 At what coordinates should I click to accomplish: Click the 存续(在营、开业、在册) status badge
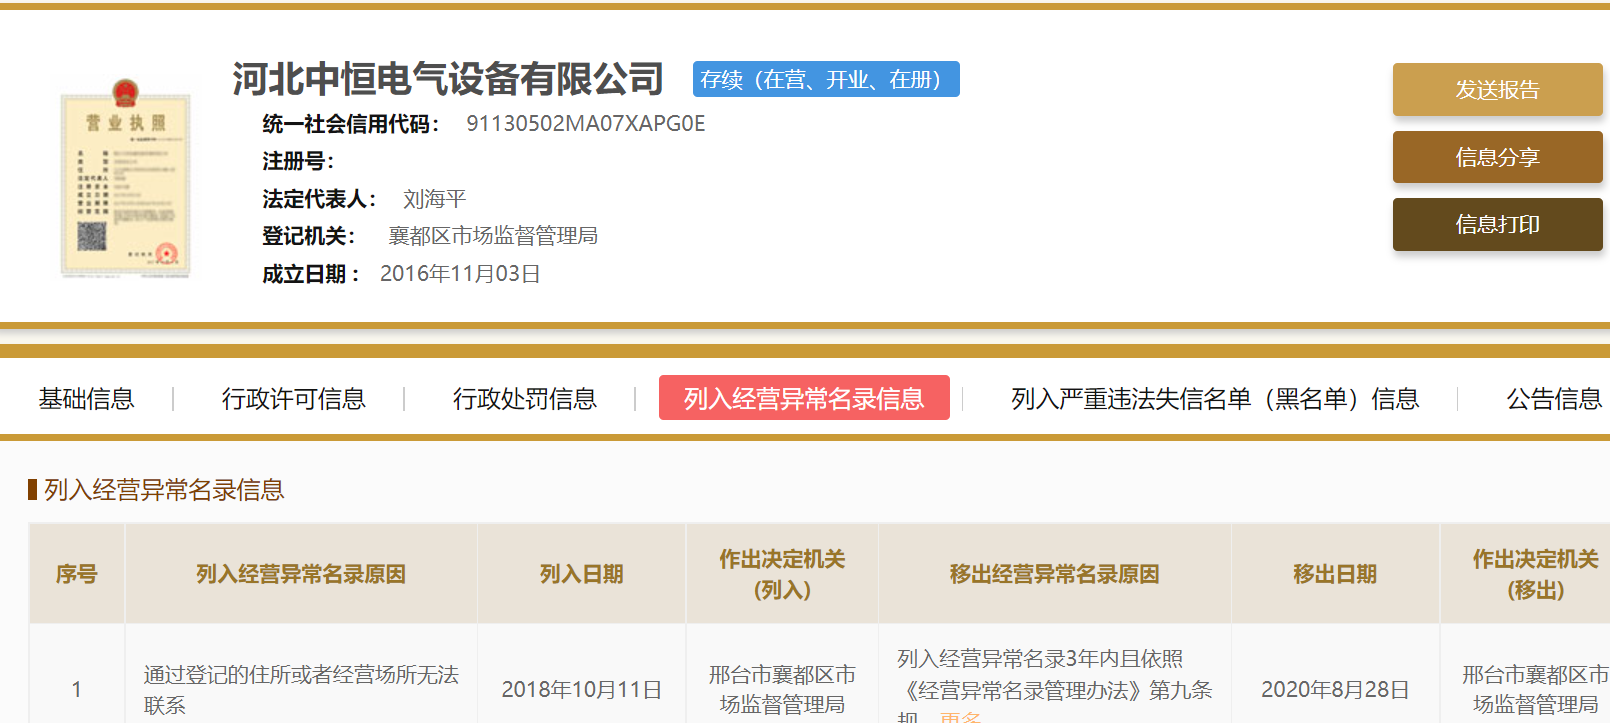pyautogui.click(x=826, y=79)
